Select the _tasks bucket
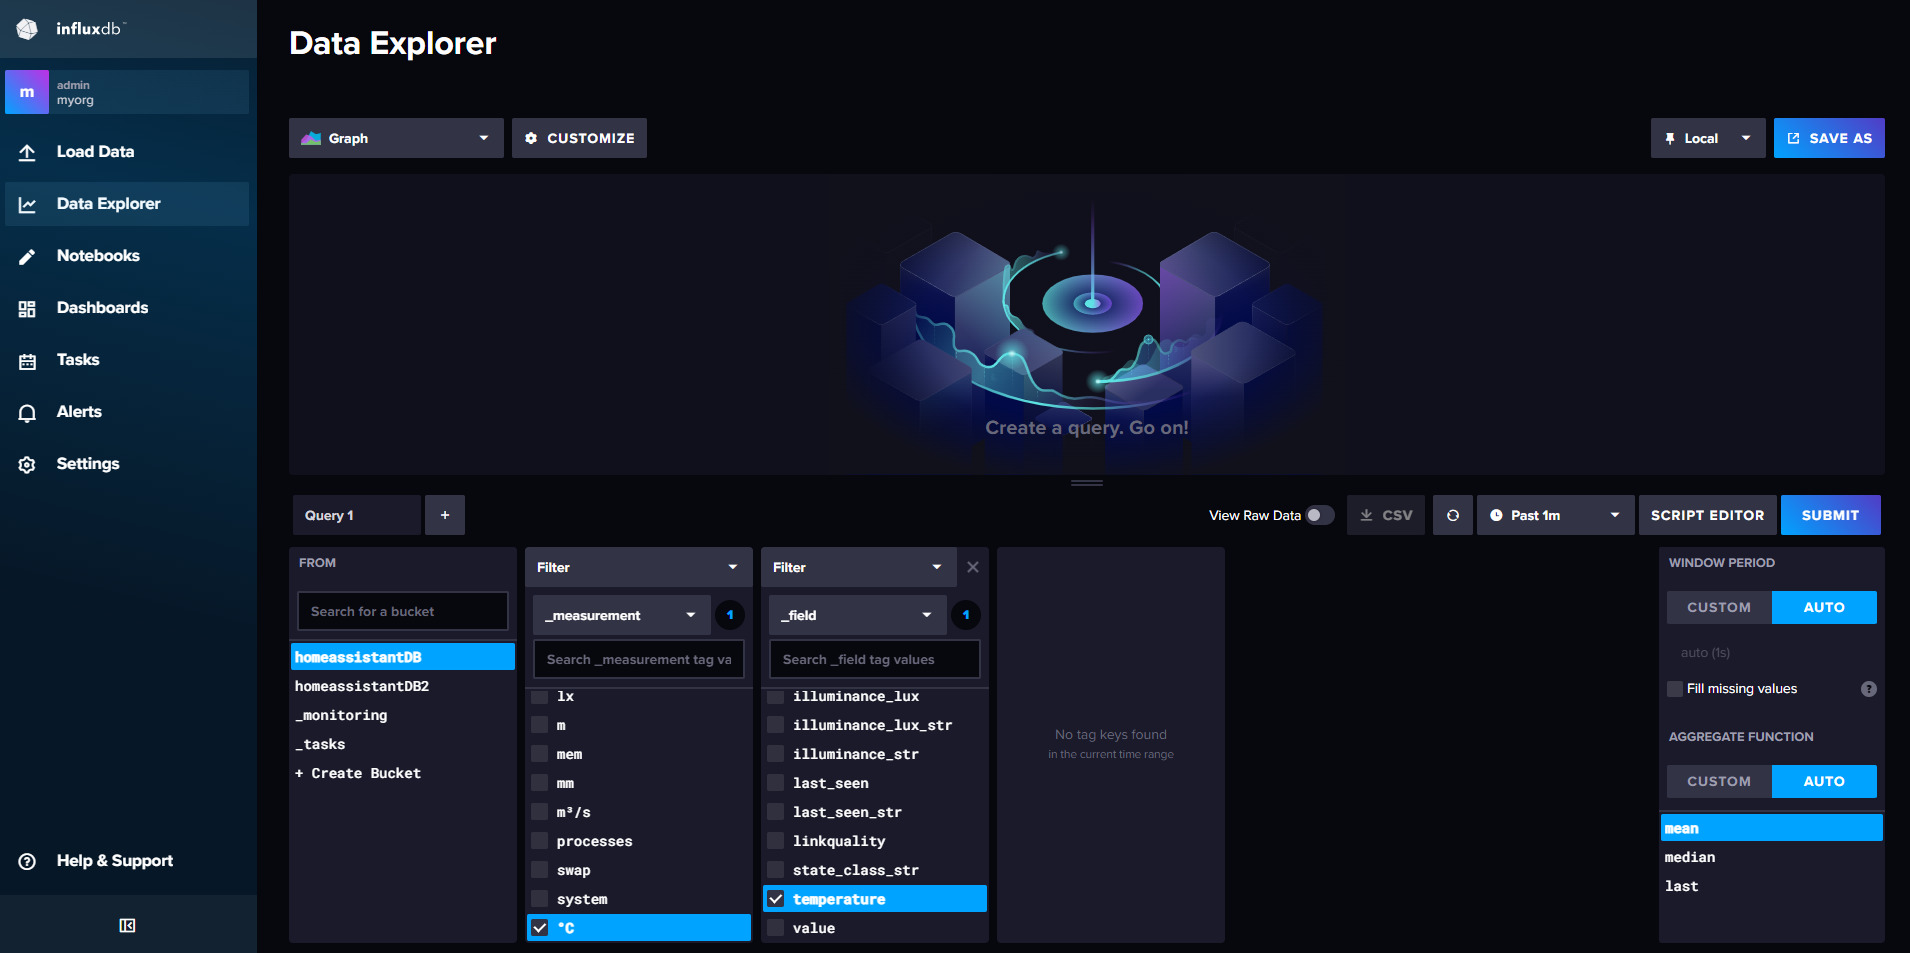1910x953 pixels. (402, 744)
